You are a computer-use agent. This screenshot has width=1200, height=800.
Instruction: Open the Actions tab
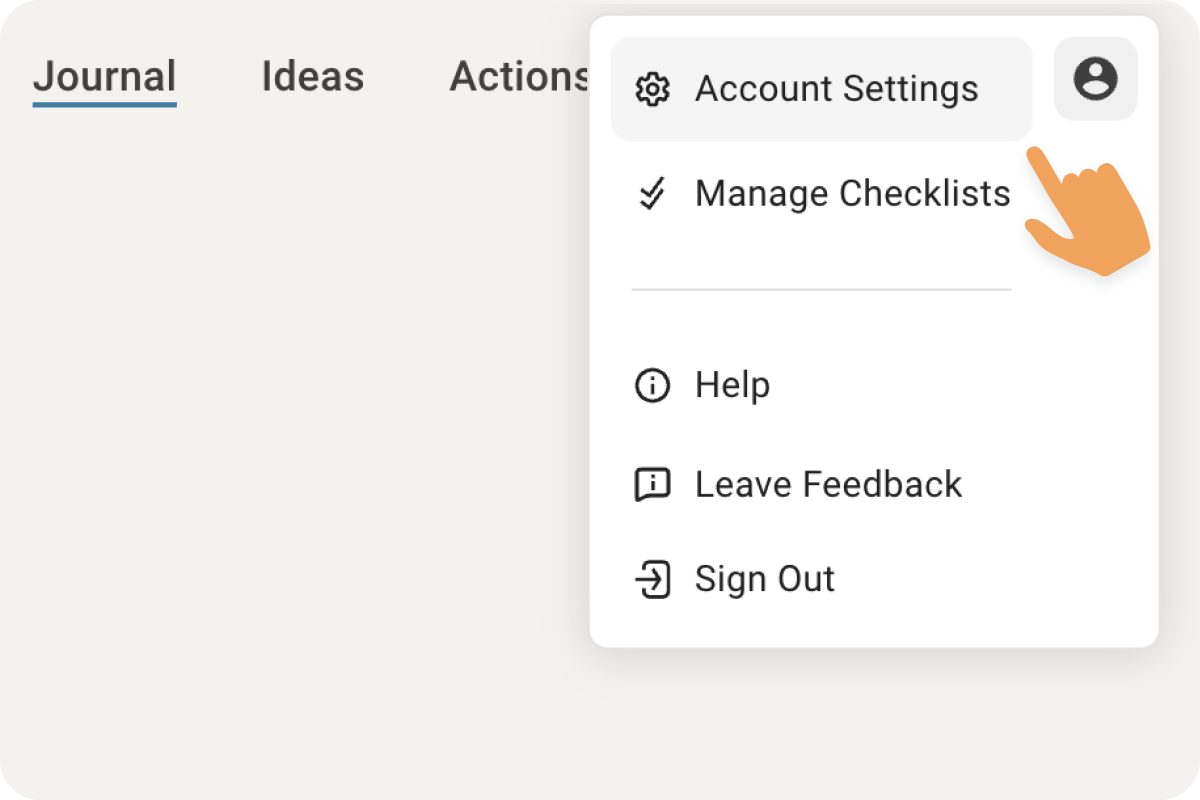pos(520,77)
